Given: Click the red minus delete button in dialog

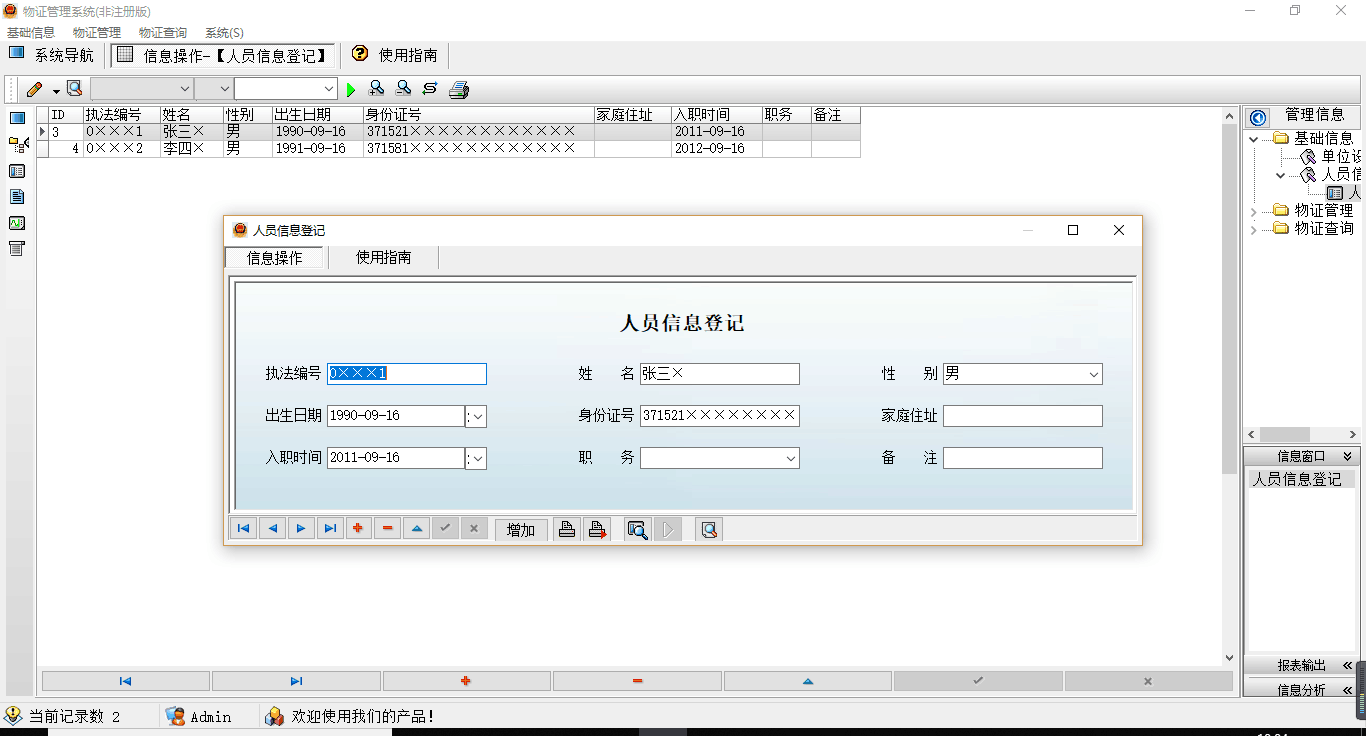Looking at the screenshot, I should click(388, 529).
